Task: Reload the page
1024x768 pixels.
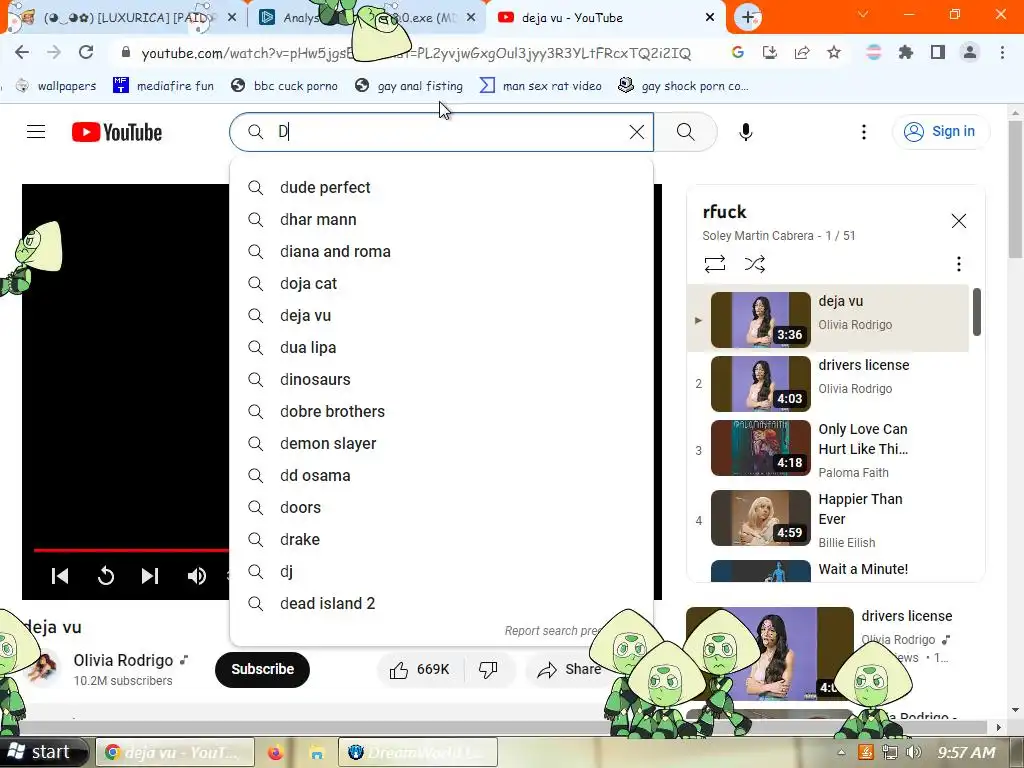Action: tap(86, 52)
